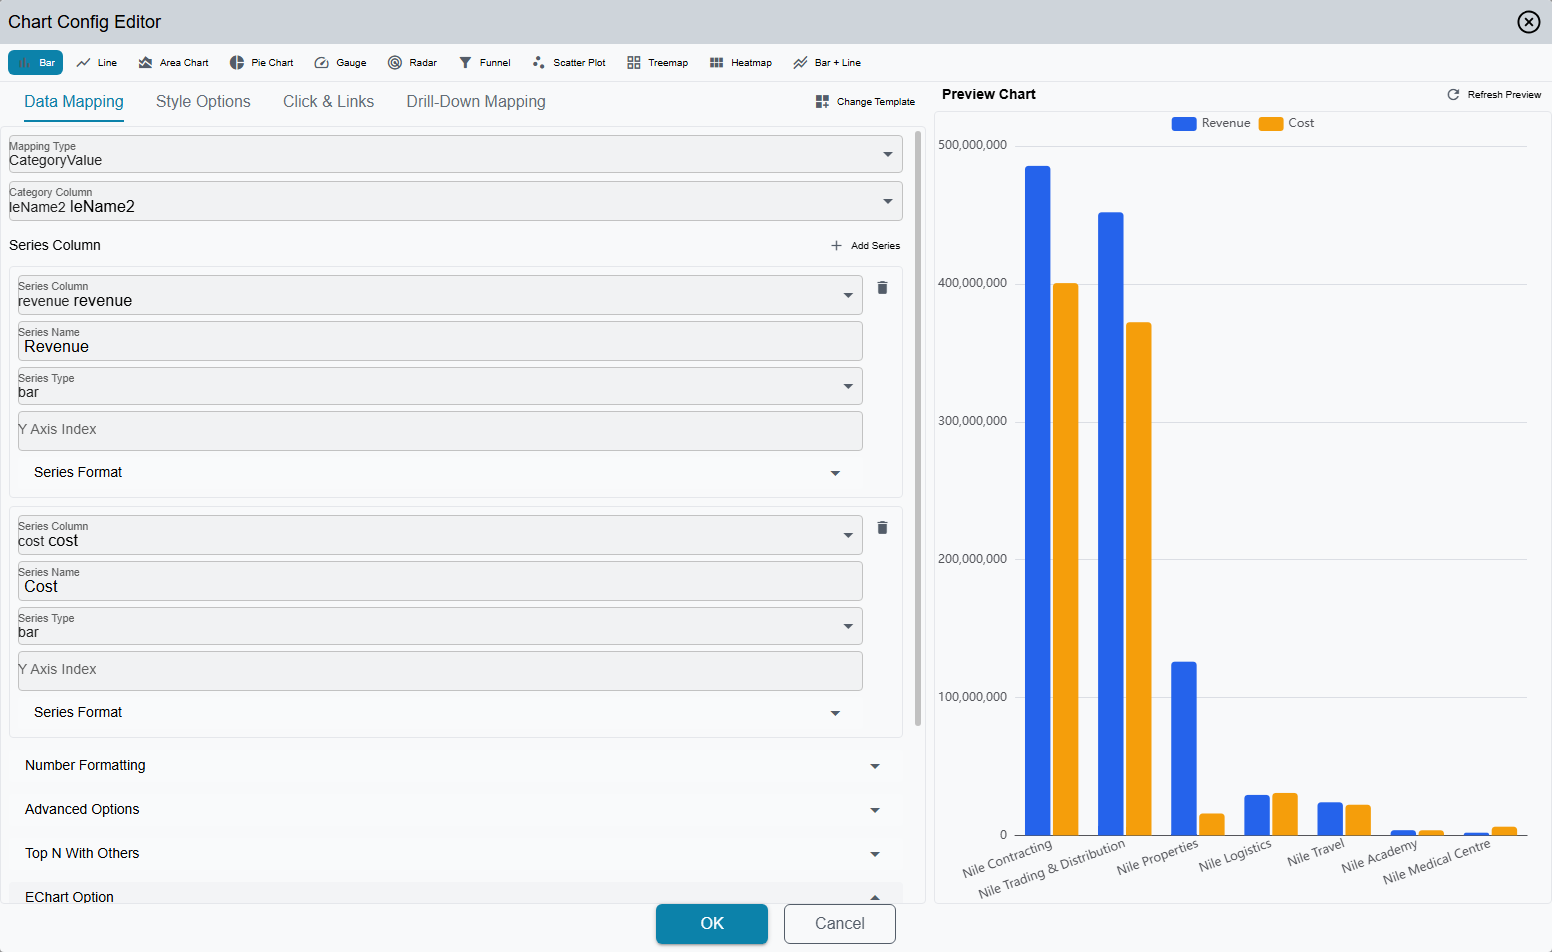Expand the Top N With Others section
This screenshot has width=1552, height=952.
(x=455, y=854)
